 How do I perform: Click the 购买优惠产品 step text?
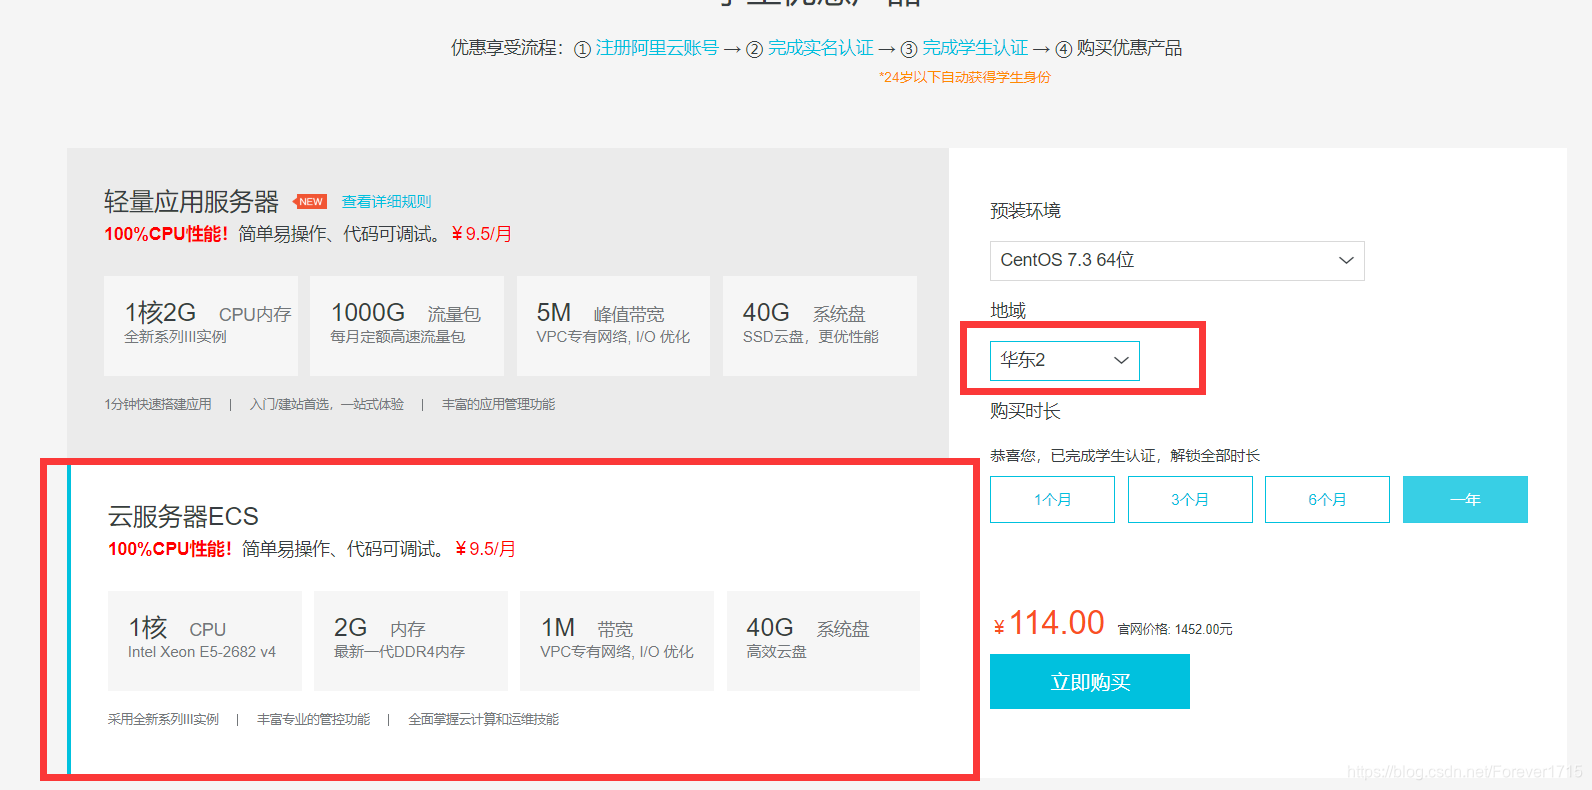pyautogui.click(x=1129, y=48)
